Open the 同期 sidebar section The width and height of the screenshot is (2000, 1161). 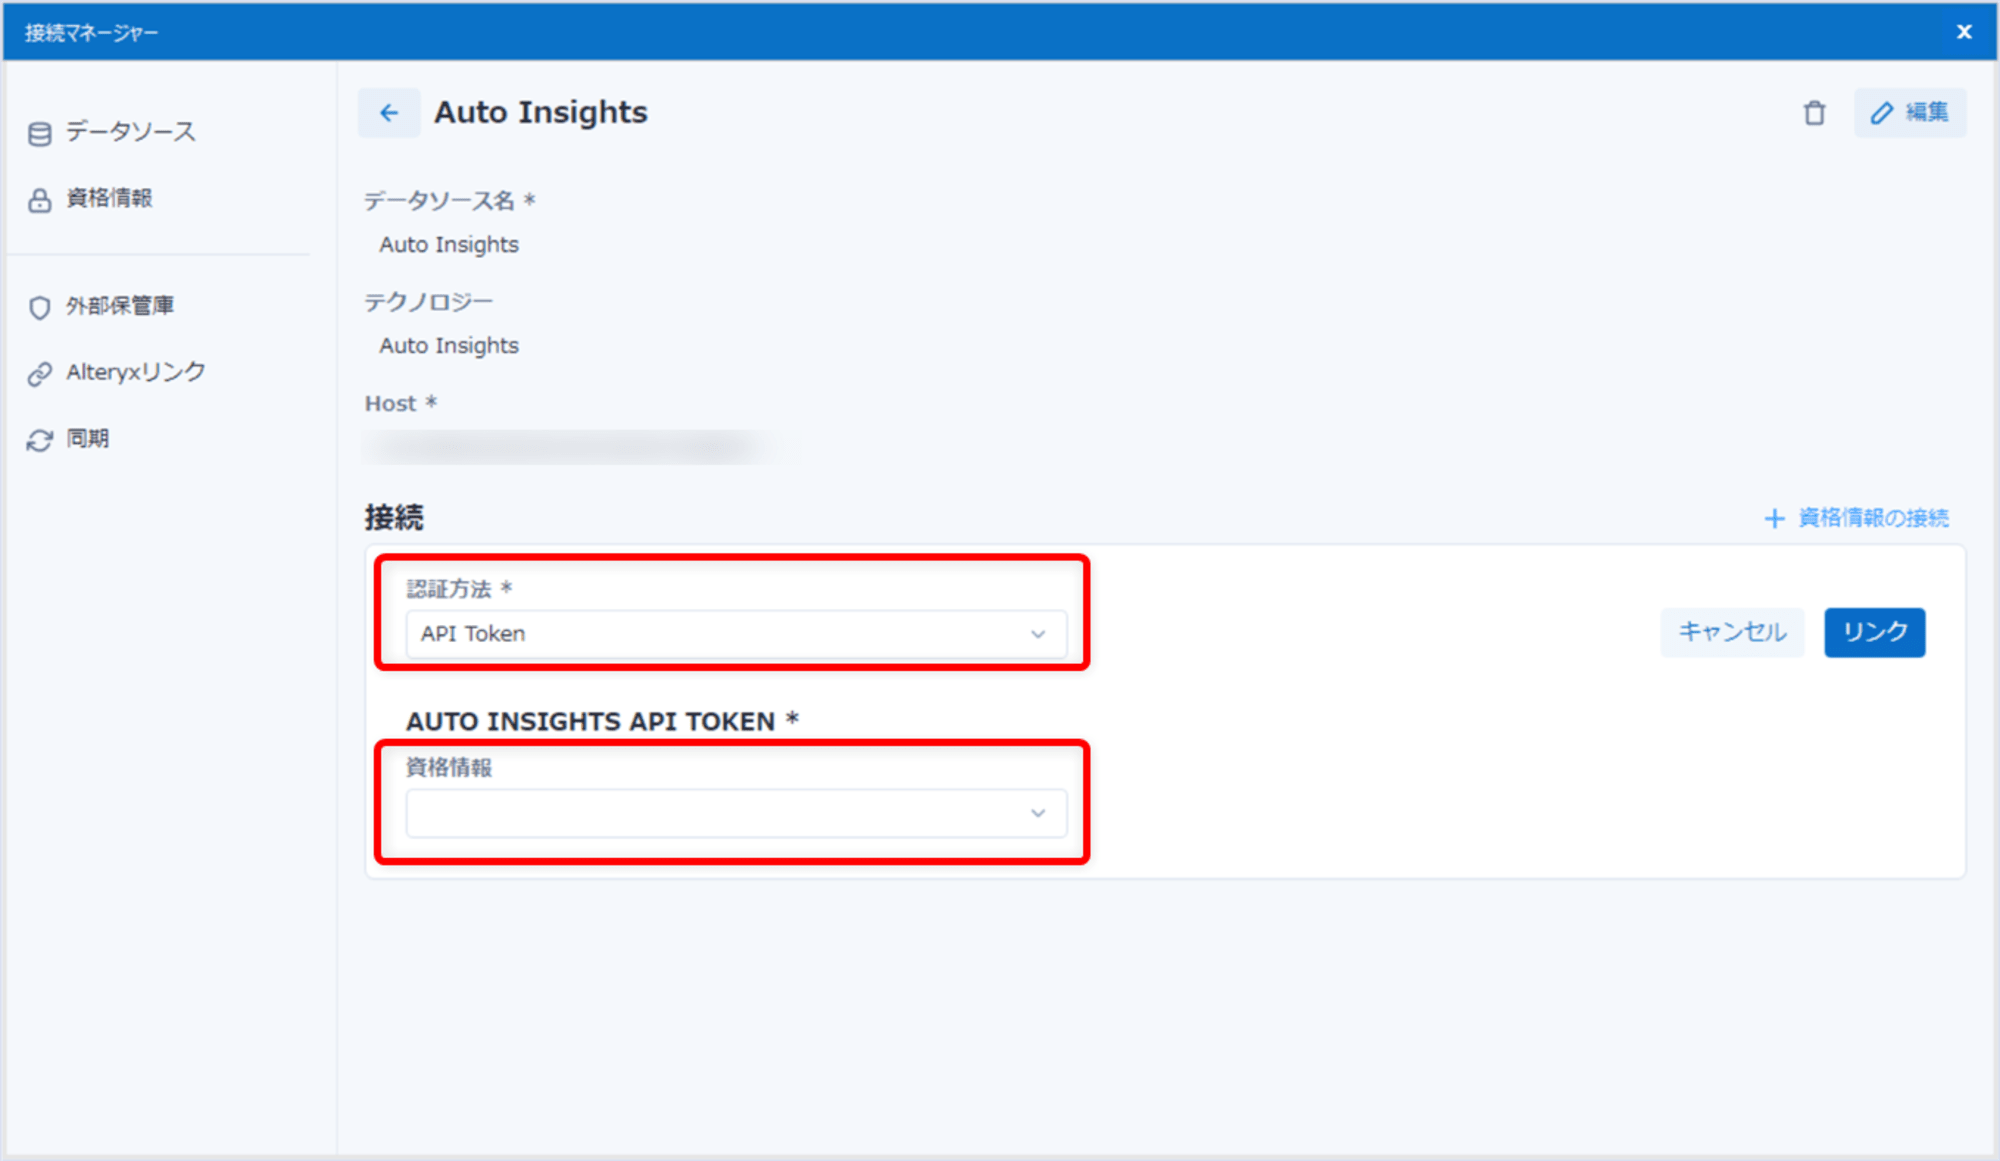(88, 438)
